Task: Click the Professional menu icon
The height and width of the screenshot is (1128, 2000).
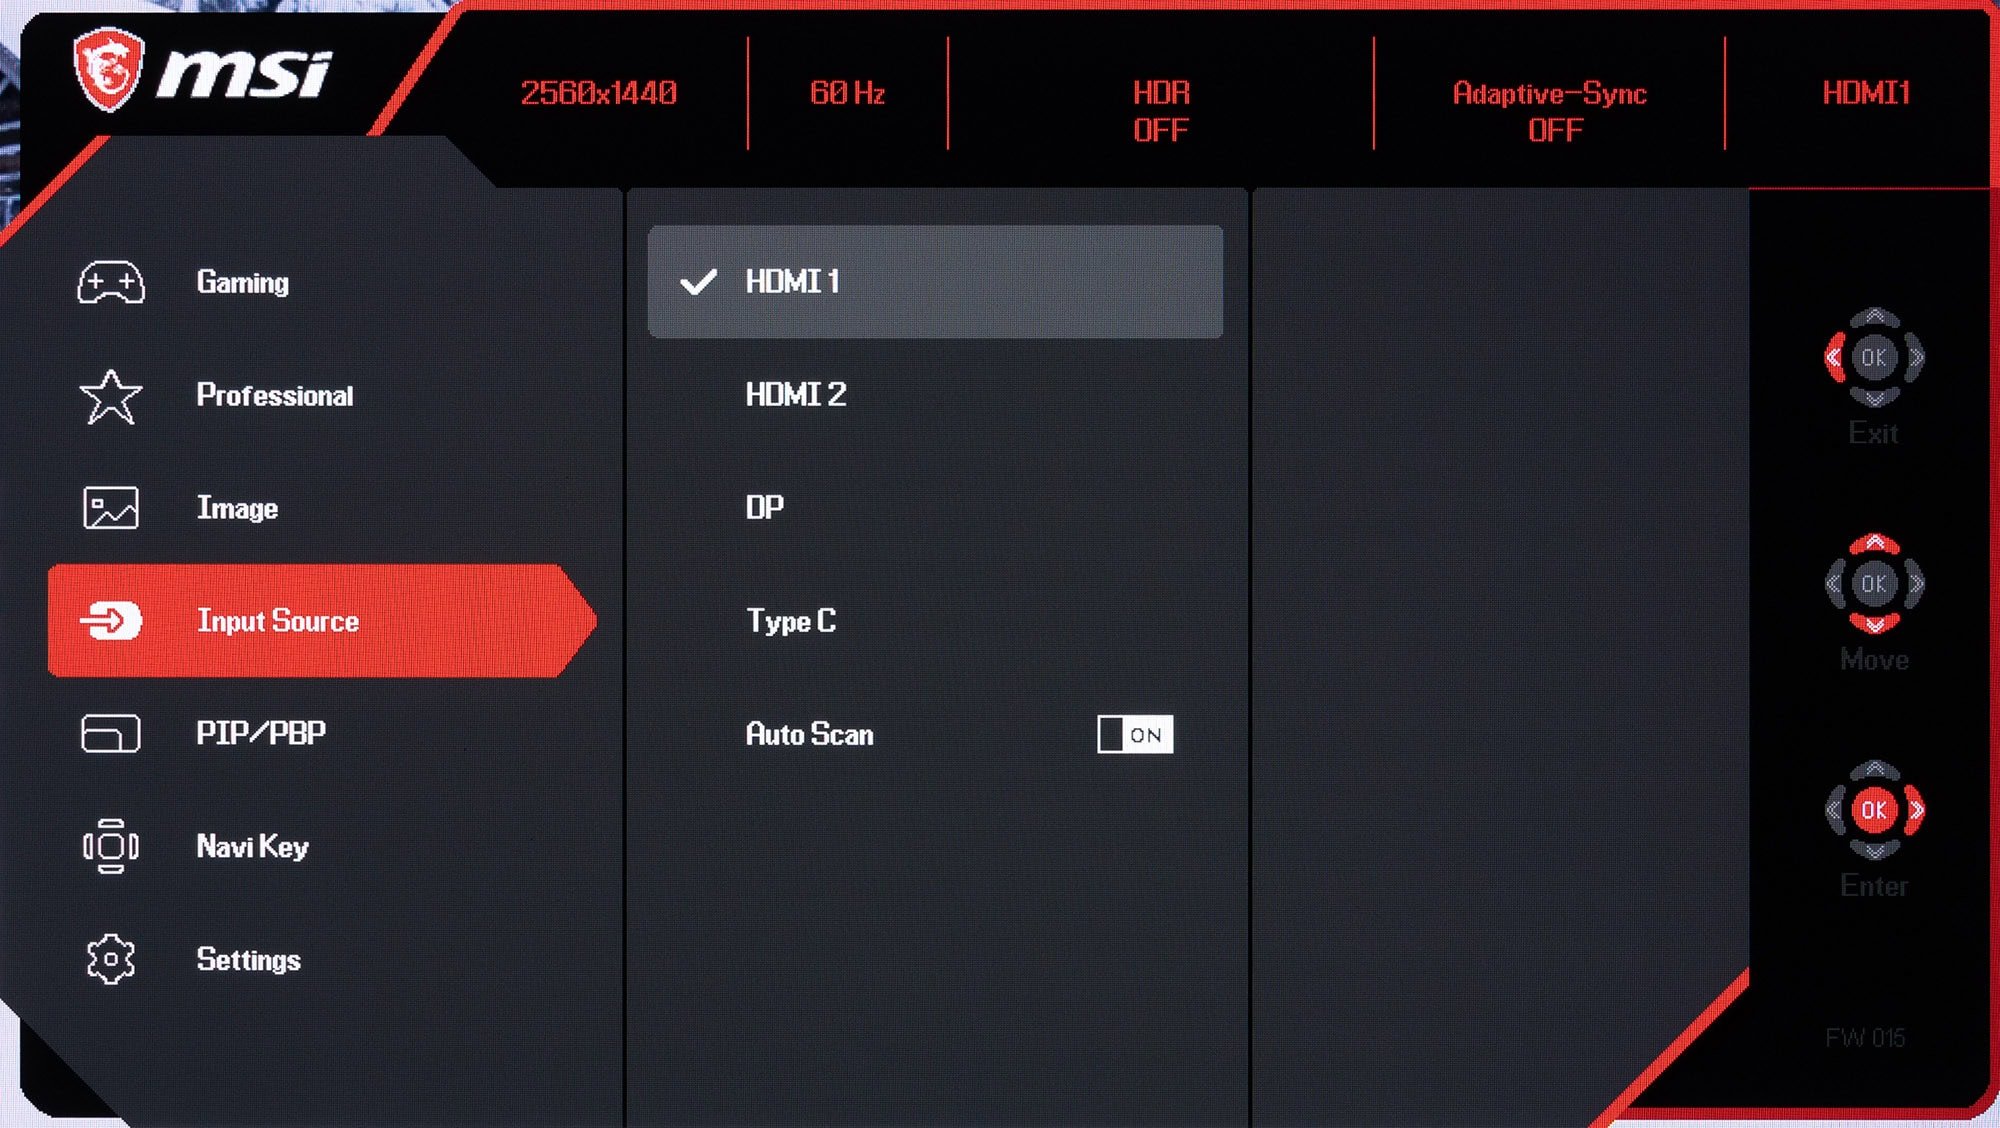Action: click(x=110, y=394)
